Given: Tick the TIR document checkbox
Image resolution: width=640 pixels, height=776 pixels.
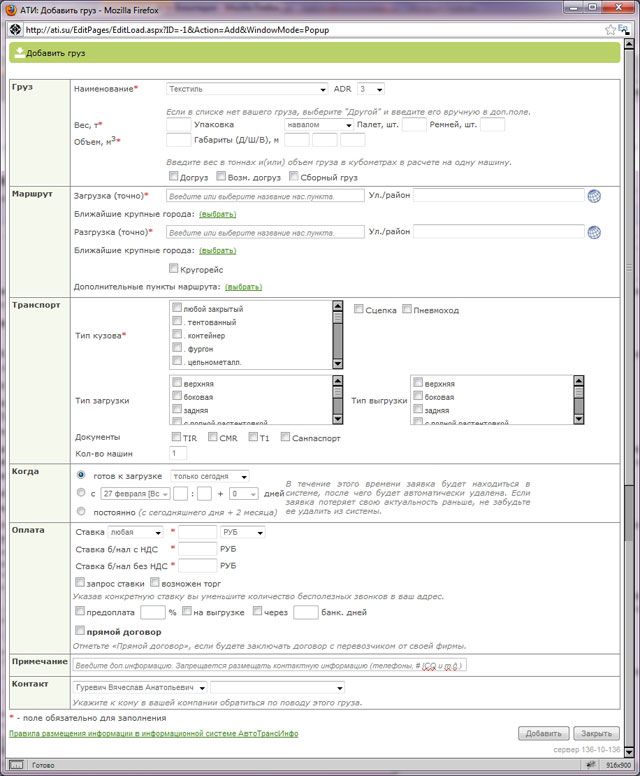Looking at the screenshot, I should (176, 436).
